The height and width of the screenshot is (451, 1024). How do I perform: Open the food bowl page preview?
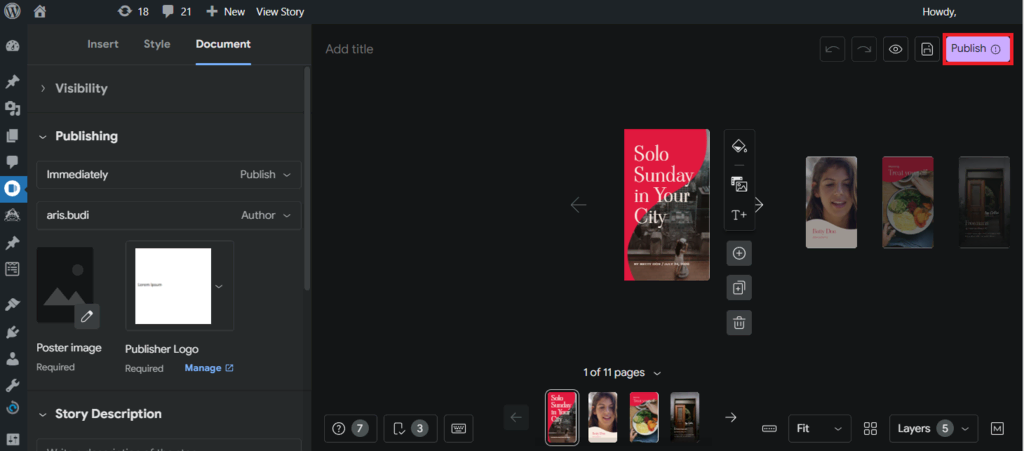(x=908, y=202)
